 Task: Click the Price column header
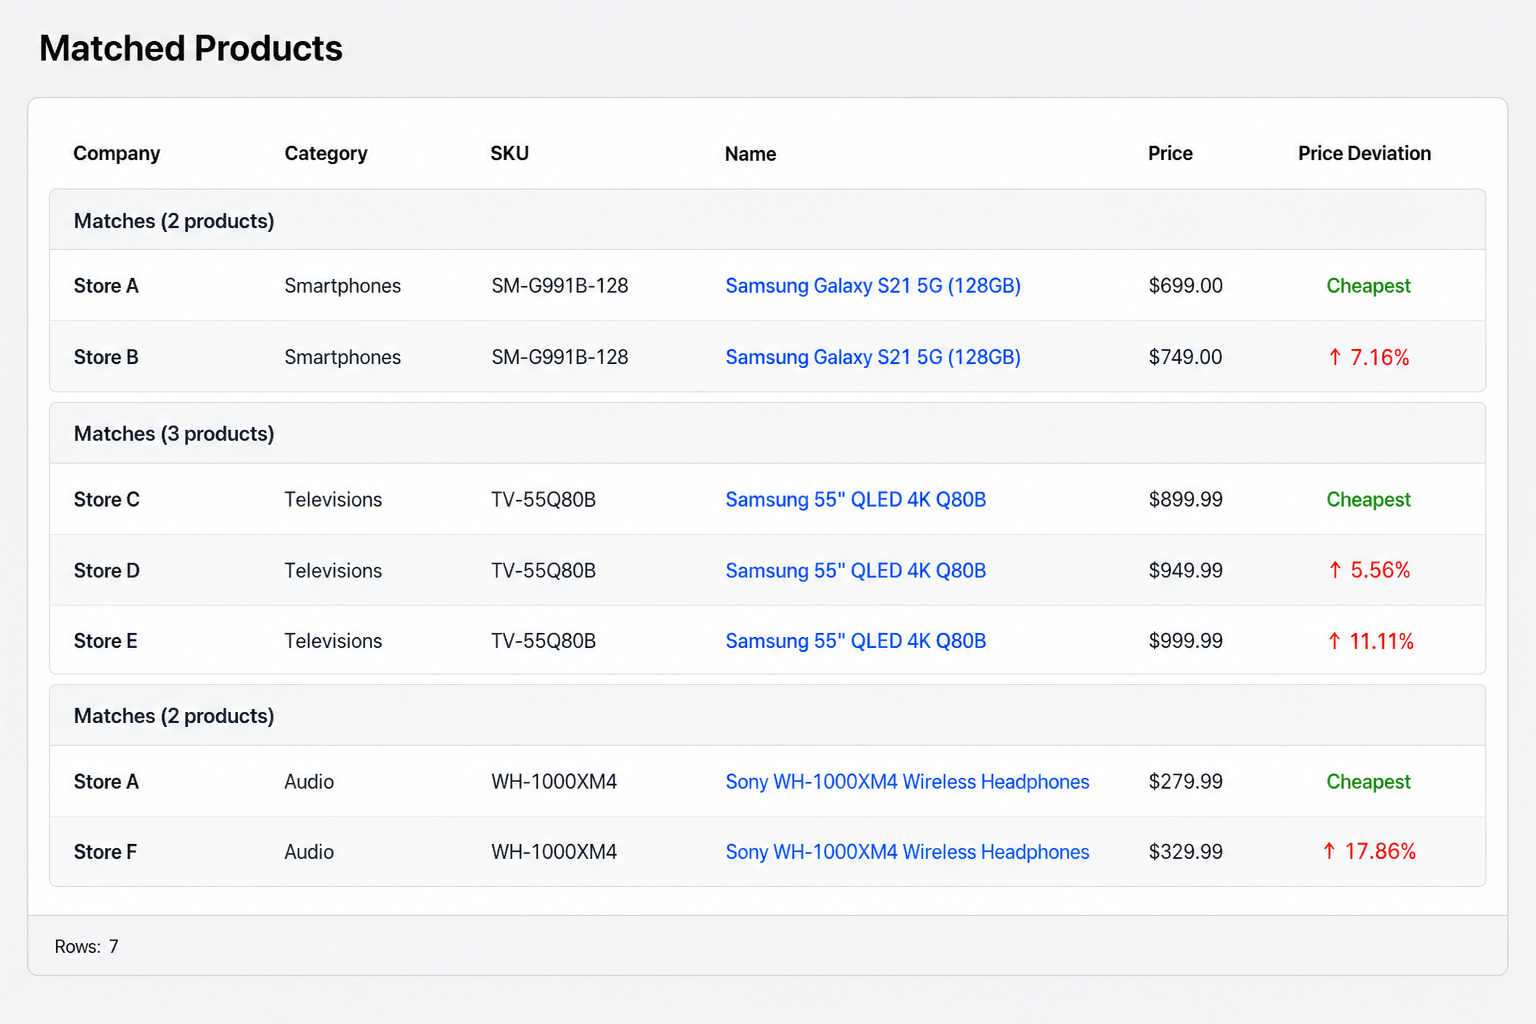[1171, 153]
